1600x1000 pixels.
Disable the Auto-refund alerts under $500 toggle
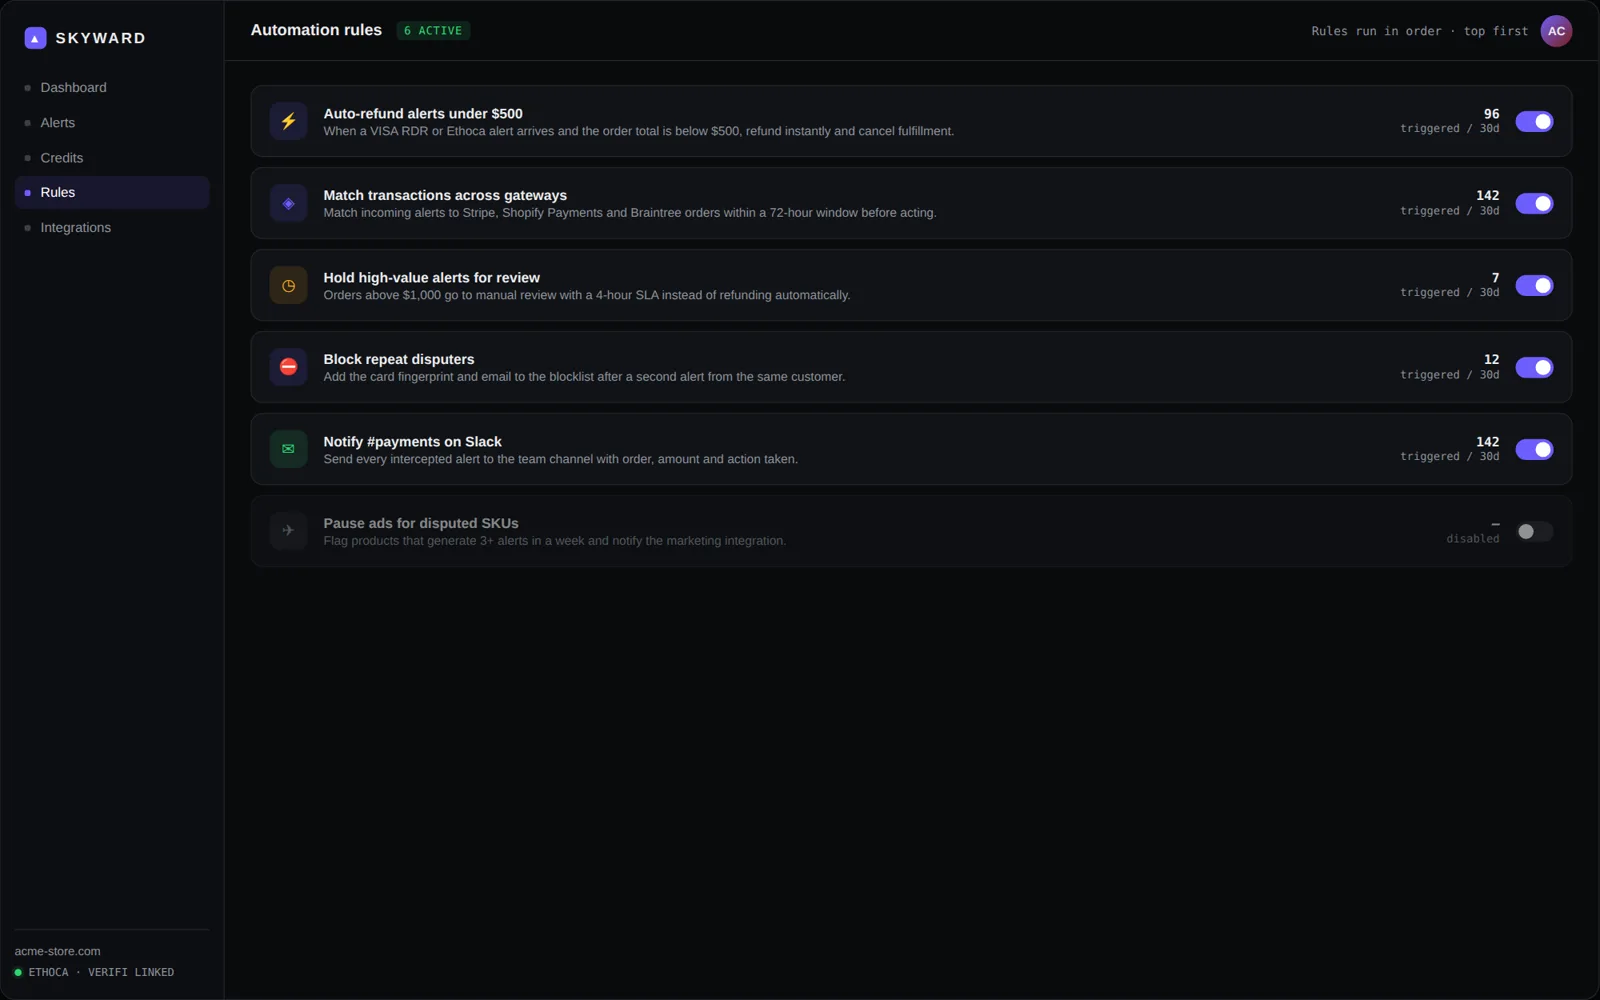pos(1534,121)
